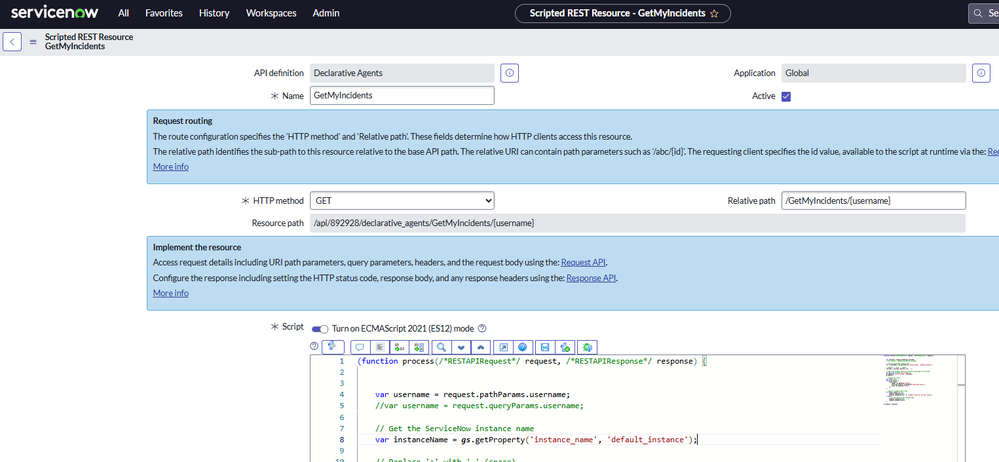Image resolution: width=999 pixels, height=462 pixels.
Task: Toggle full screen script editor
Action: coord(503,347)
